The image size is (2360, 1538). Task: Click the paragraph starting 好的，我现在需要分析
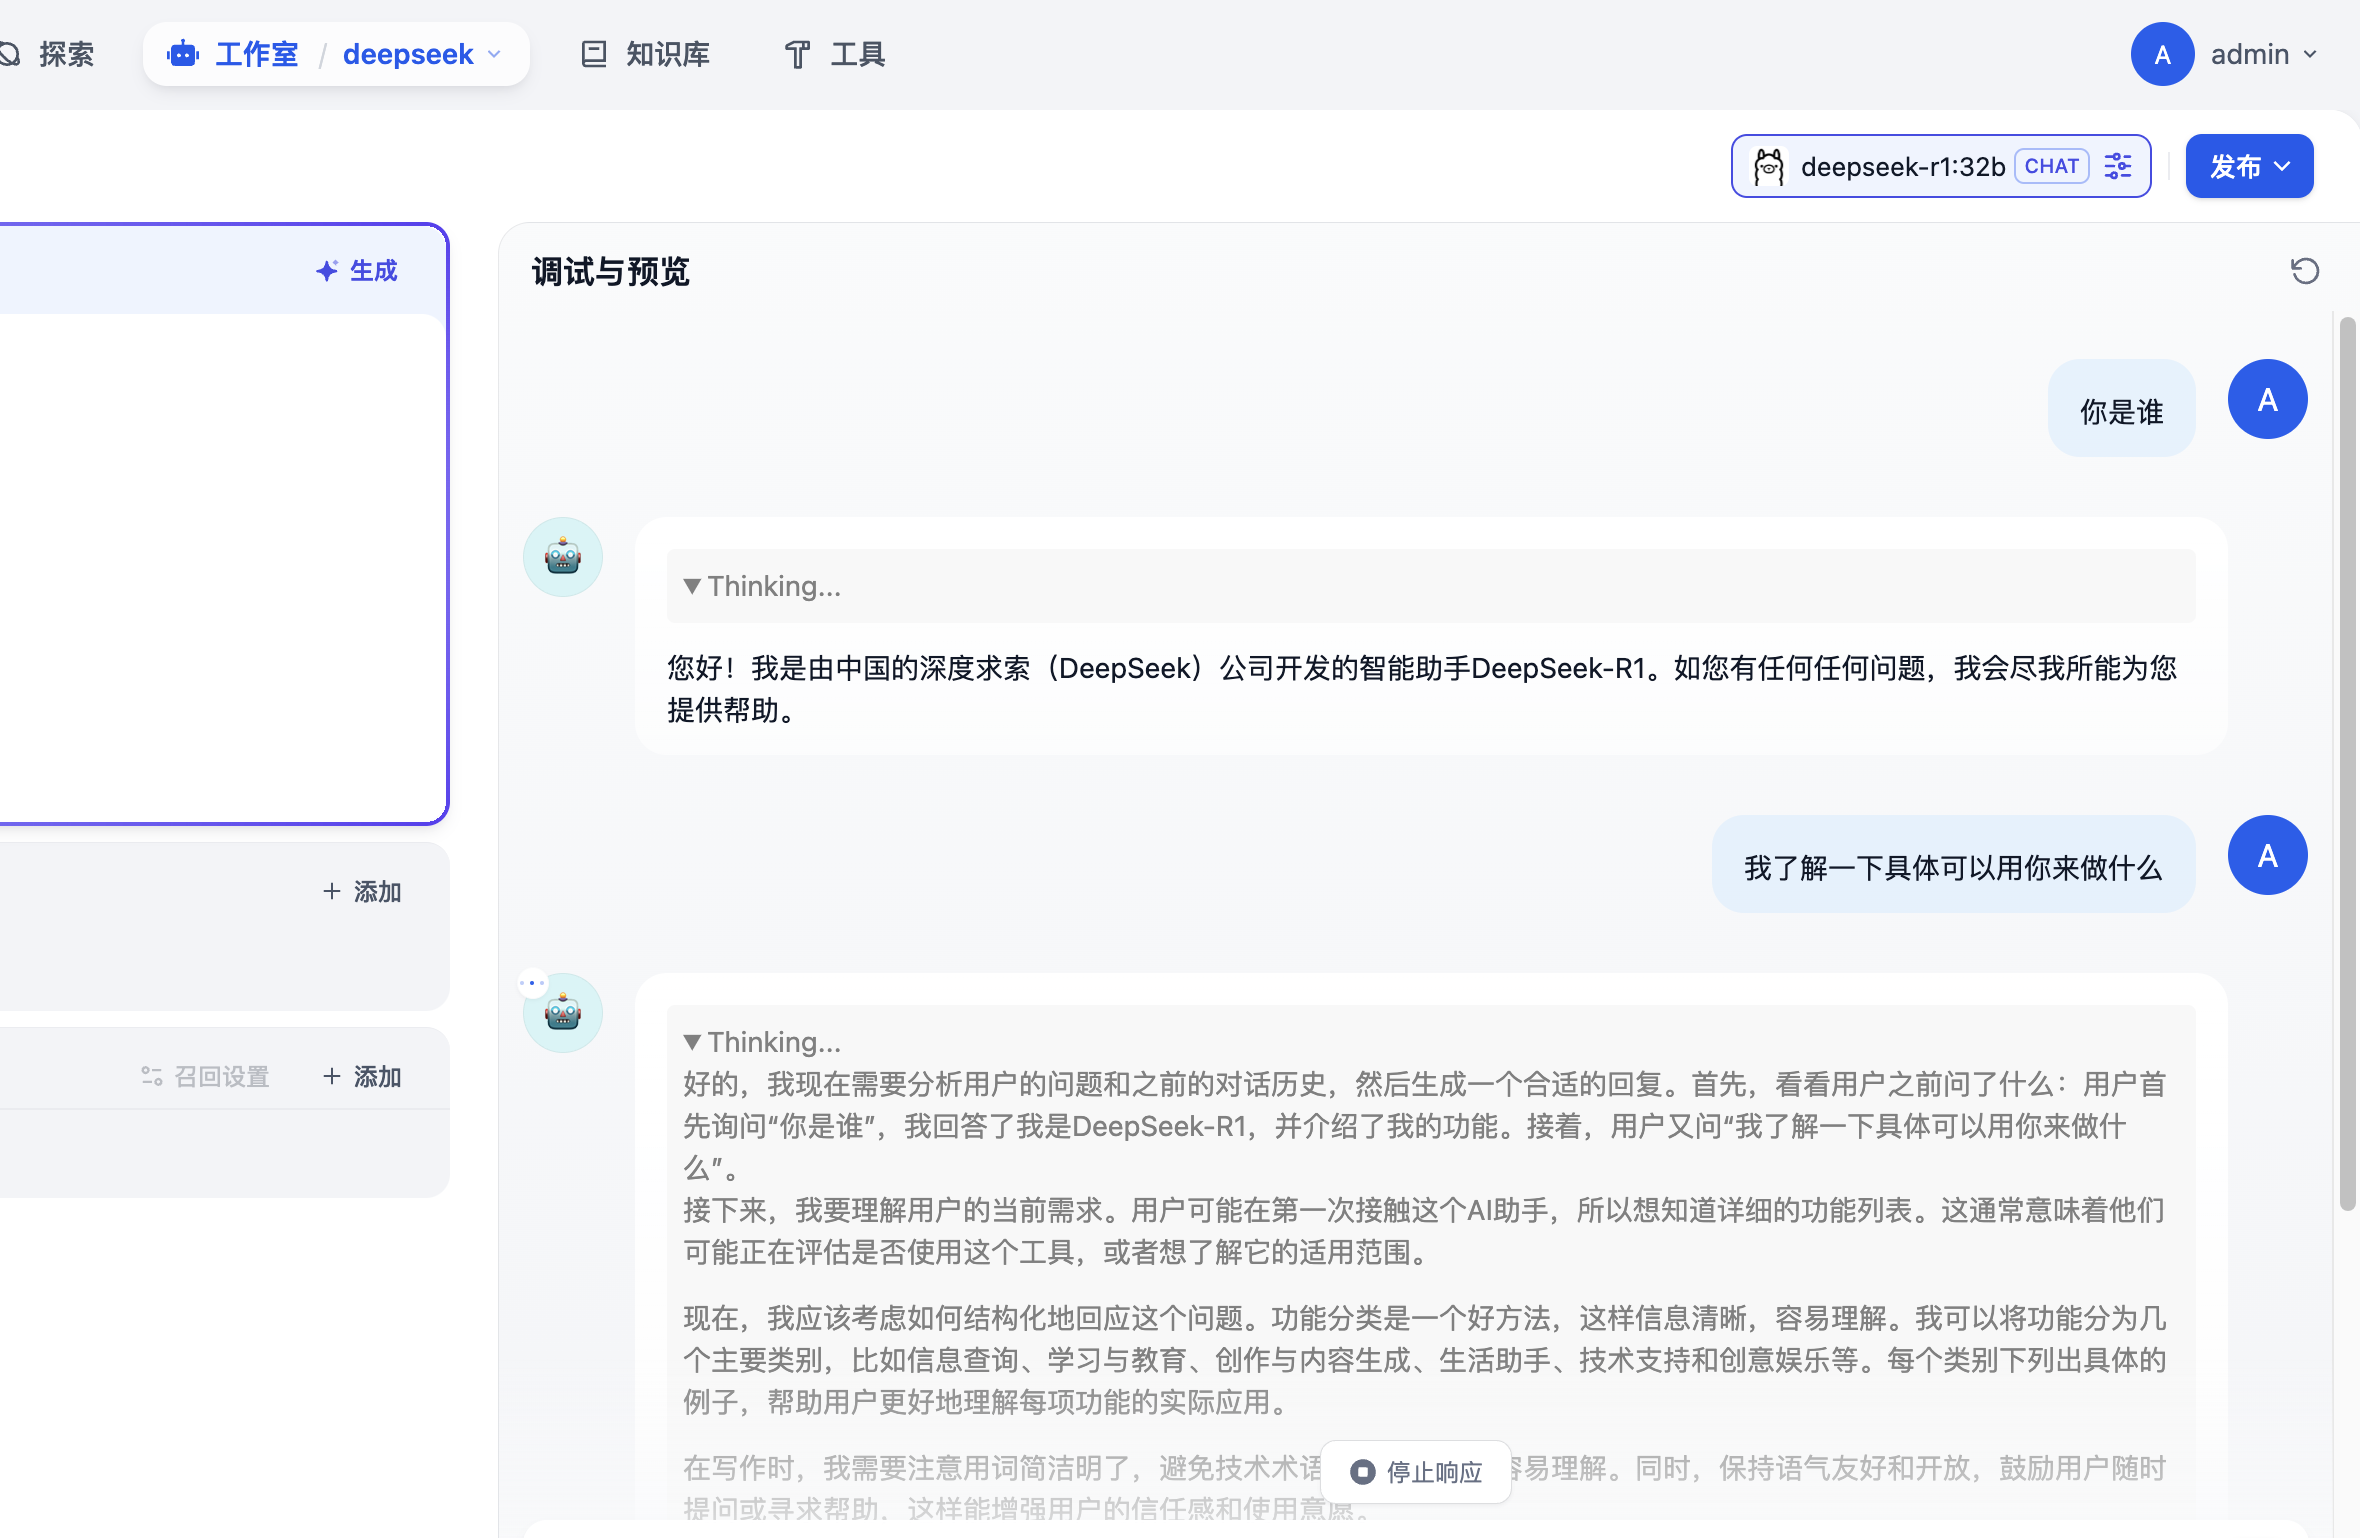point(1425,1126)
